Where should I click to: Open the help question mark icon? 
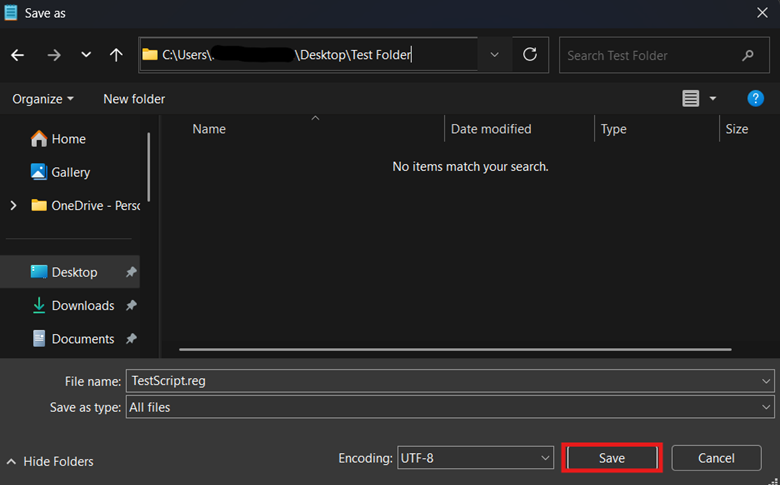(x=756, y=98)
